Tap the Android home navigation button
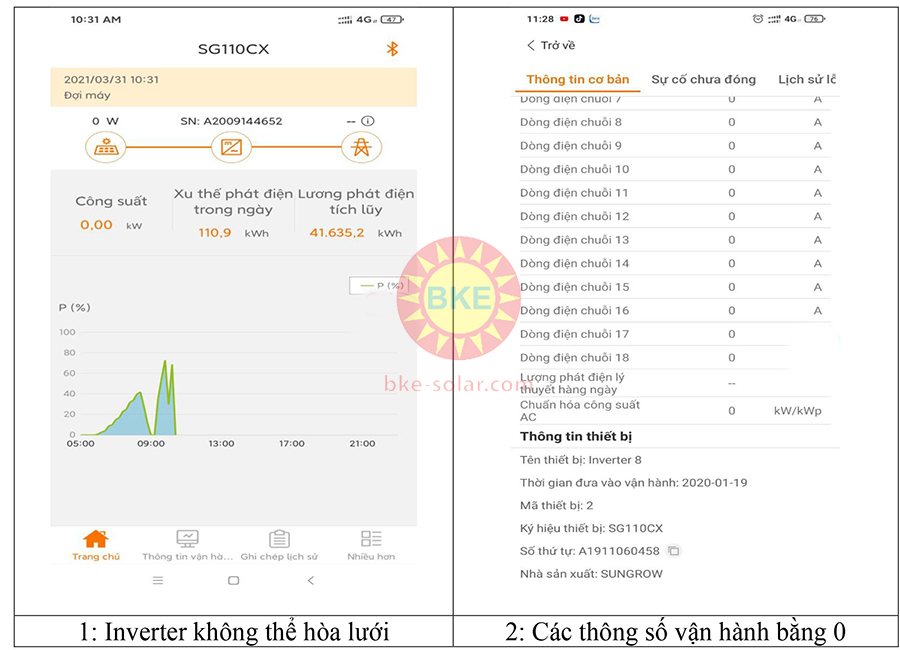Image resolution: width=900 pixels, height=650 pixels. [x=233, y=581]
